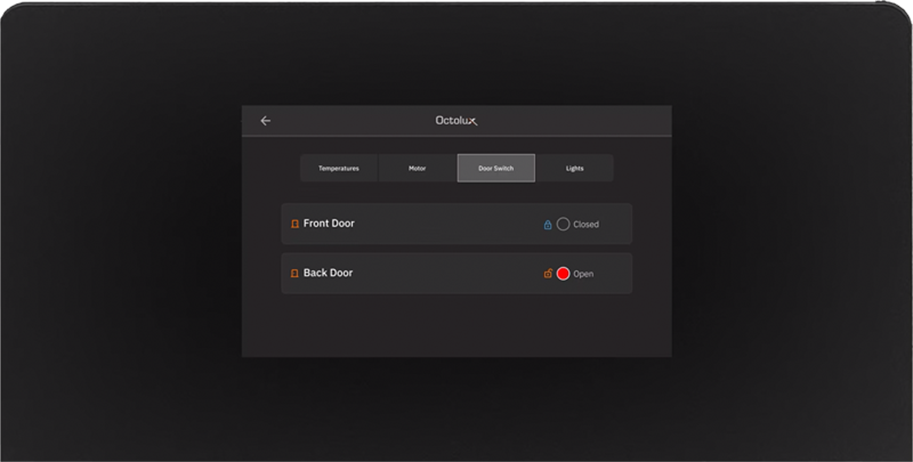Toggle the Front Door status indicator circle
The width and height of the screenshot is (913, 462).
pos(563,224)
